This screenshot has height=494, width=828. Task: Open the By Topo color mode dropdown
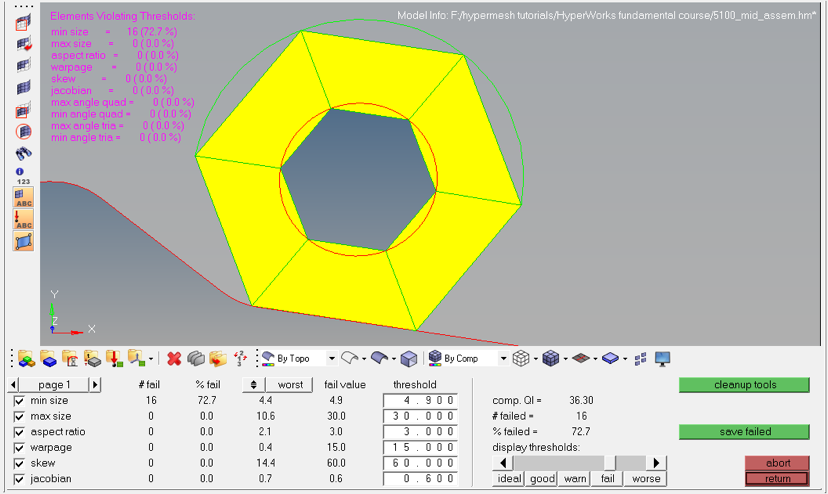(332, 359)
